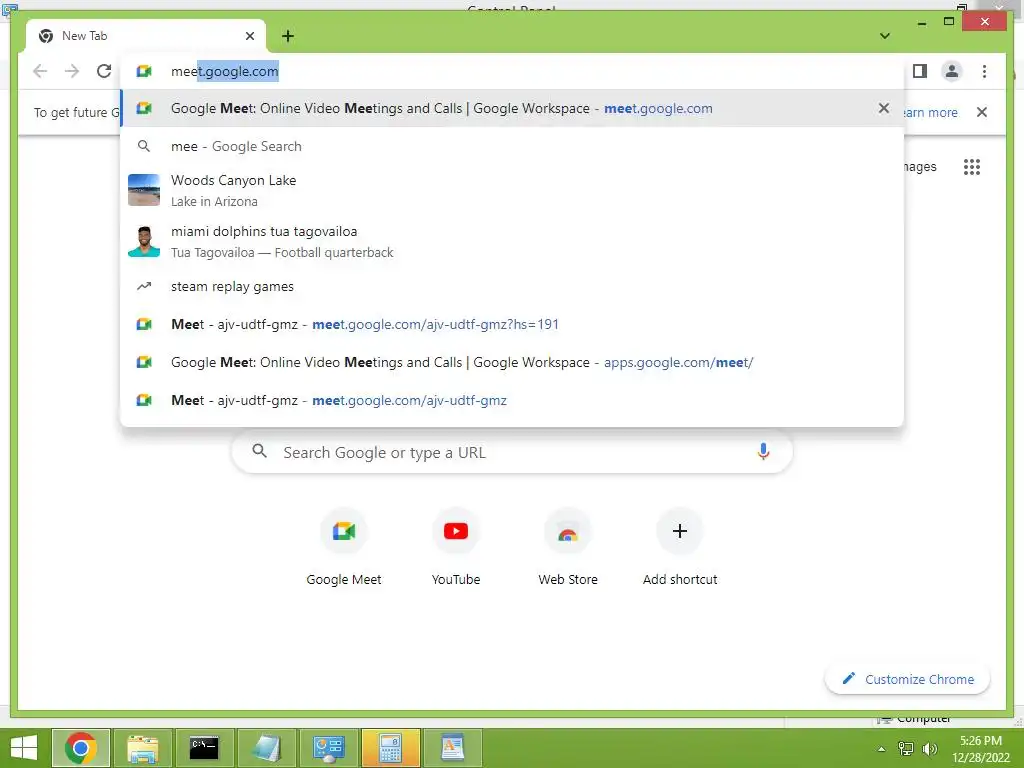Click the back navigation arrow
Screen dimensions: 1024x768
pyautogui.click(x=40, y=71)
